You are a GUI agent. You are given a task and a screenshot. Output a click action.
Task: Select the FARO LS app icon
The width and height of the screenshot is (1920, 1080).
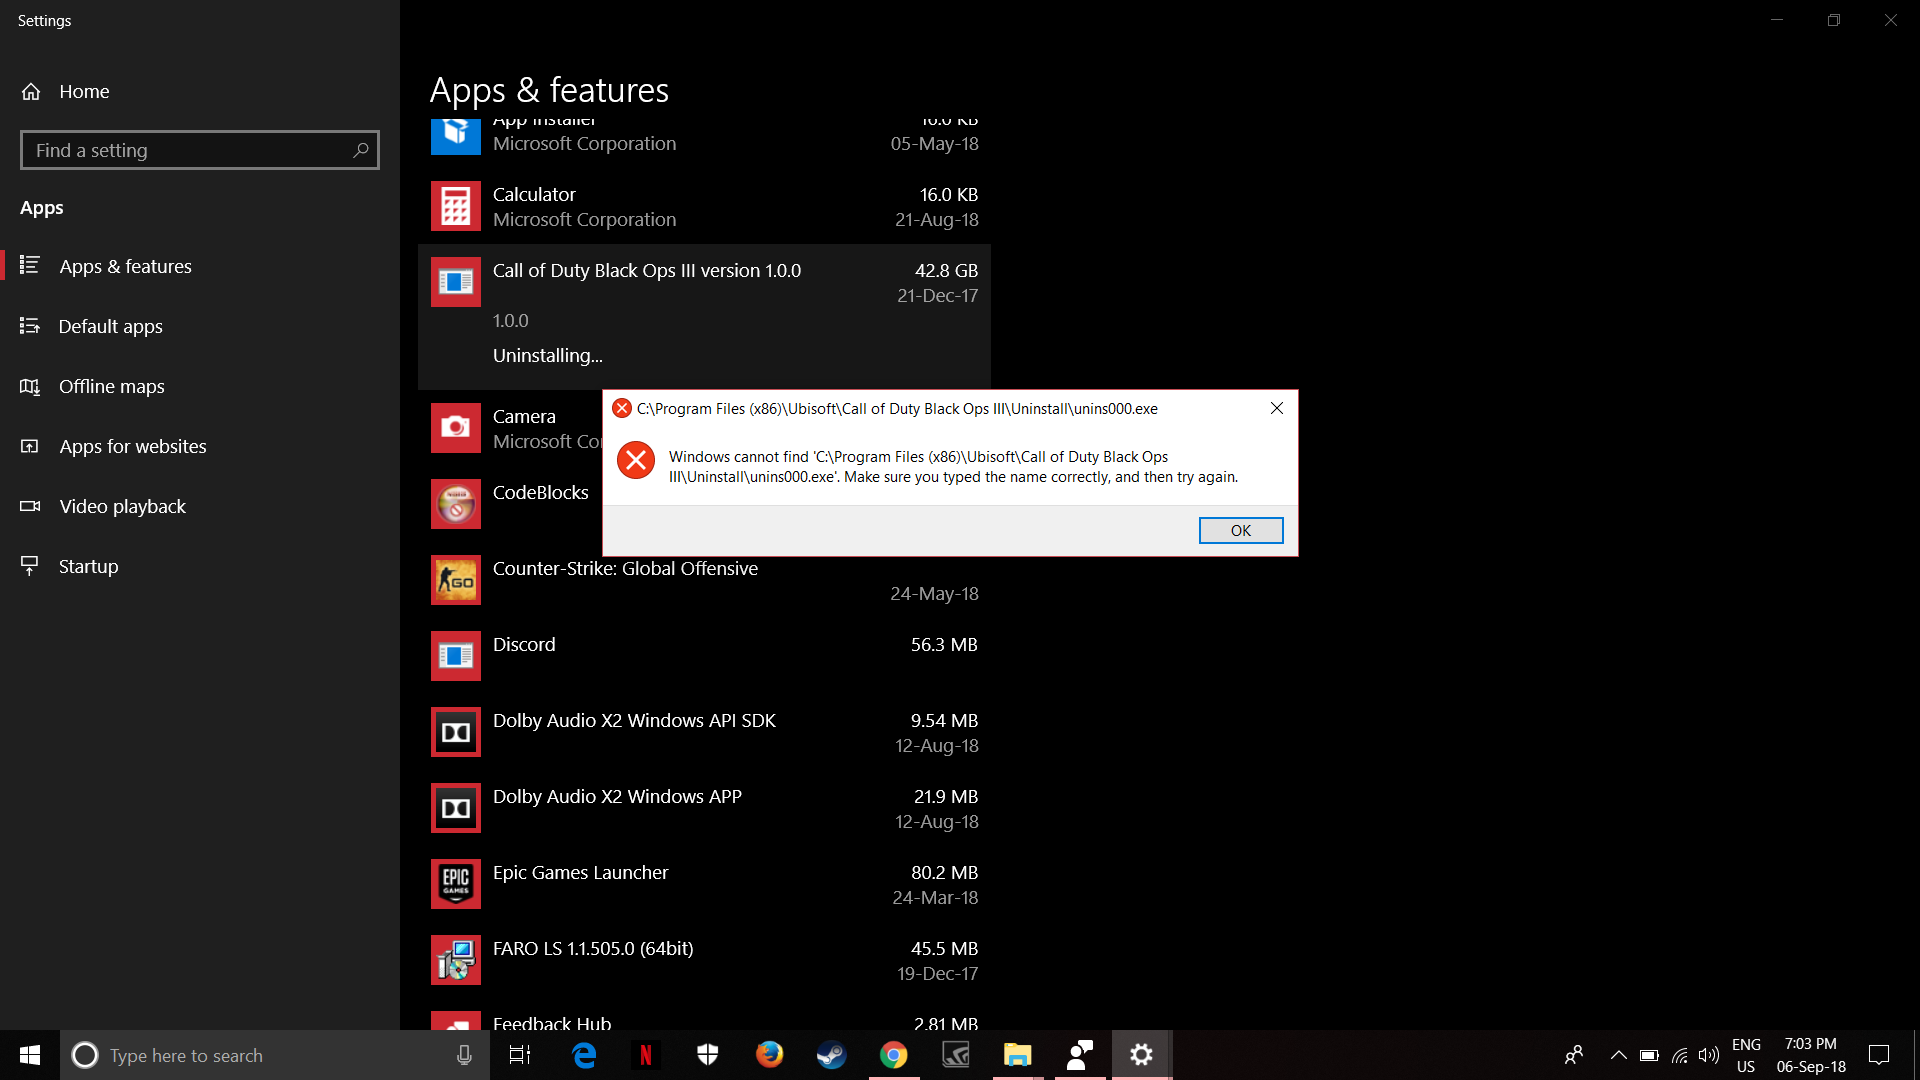tap(456, 961)
